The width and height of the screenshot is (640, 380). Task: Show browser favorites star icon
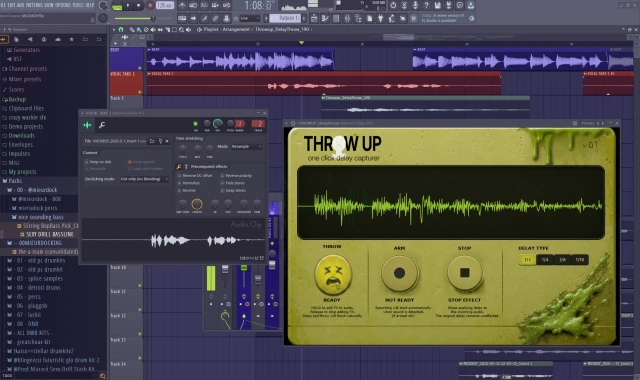[x=71, y=39]
